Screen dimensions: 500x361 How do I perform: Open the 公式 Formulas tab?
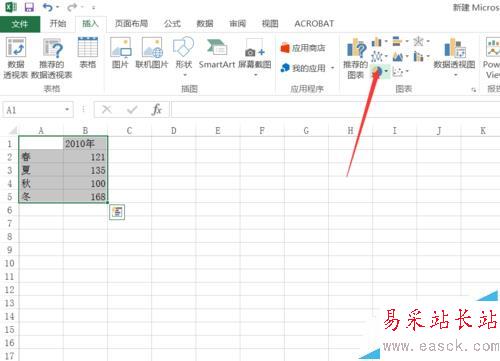(172, 24)
